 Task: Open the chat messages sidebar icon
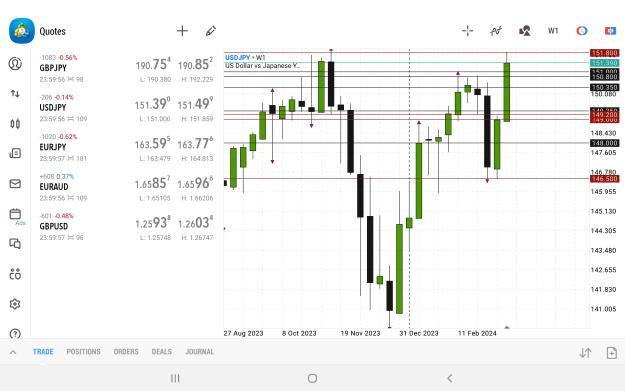15,244
